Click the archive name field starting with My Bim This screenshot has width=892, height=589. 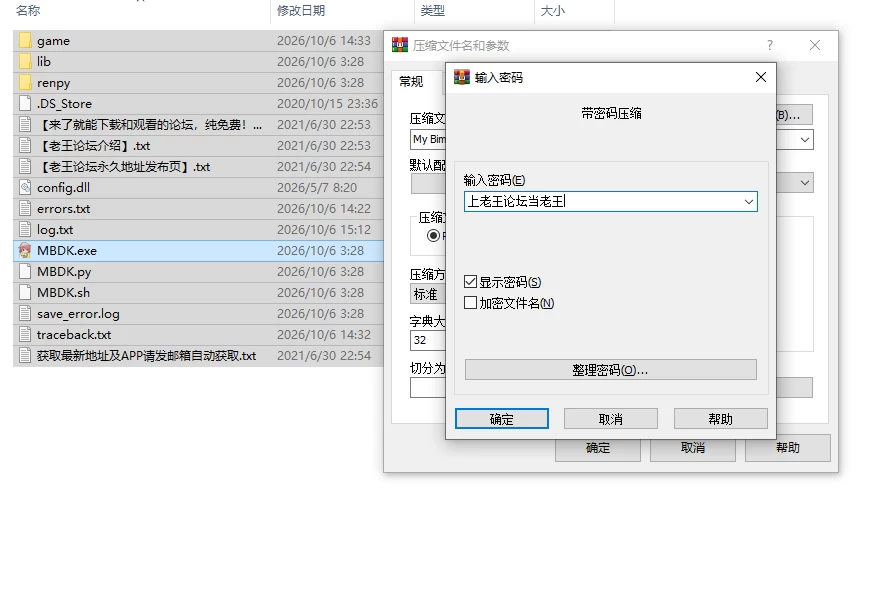tap(428, 139)
